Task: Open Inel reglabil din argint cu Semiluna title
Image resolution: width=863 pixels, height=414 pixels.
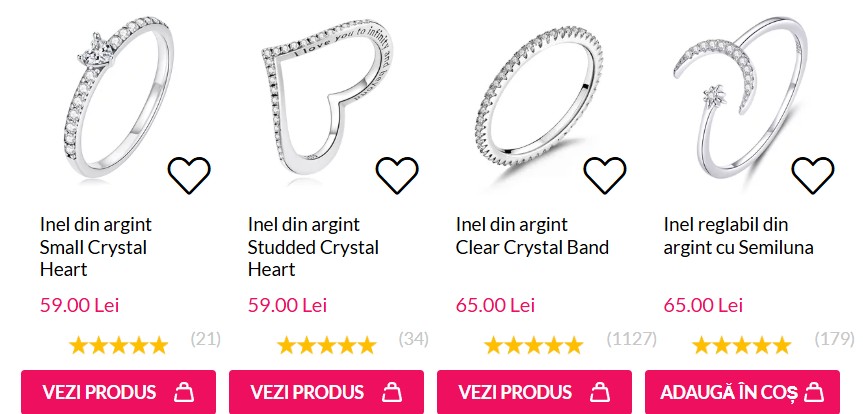Action: [738, 236]
